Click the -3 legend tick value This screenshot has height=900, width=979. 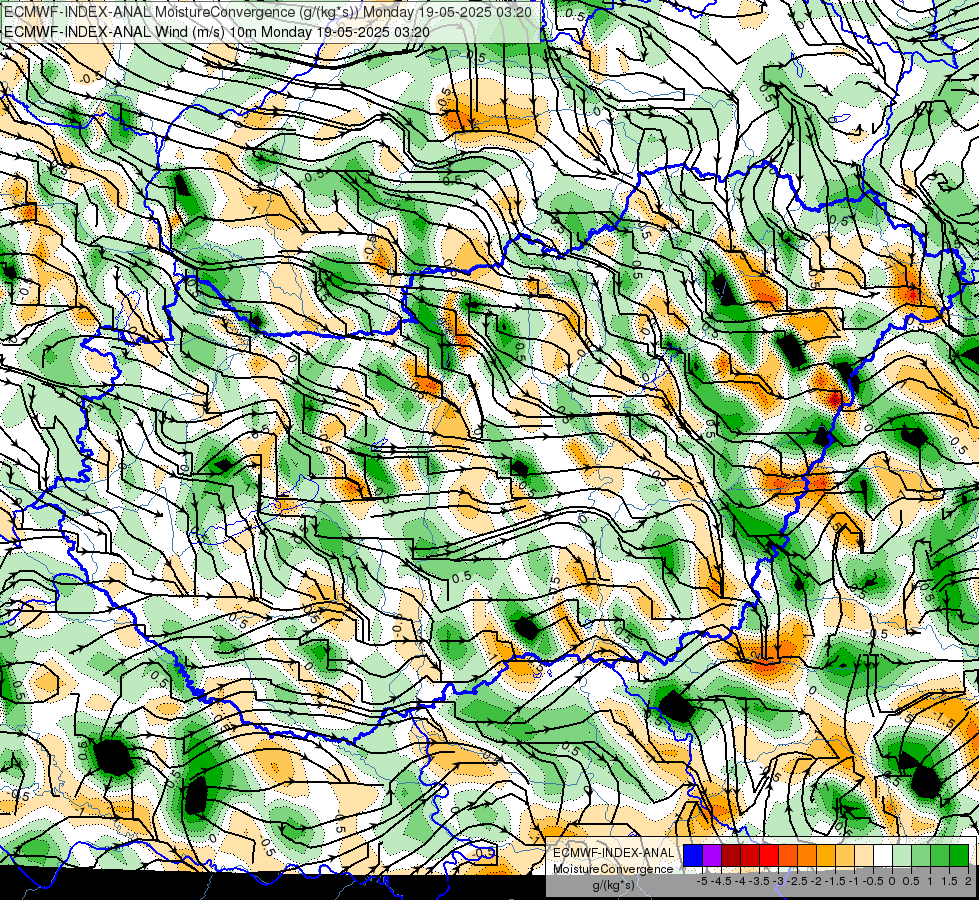click(x=779, y=881)
